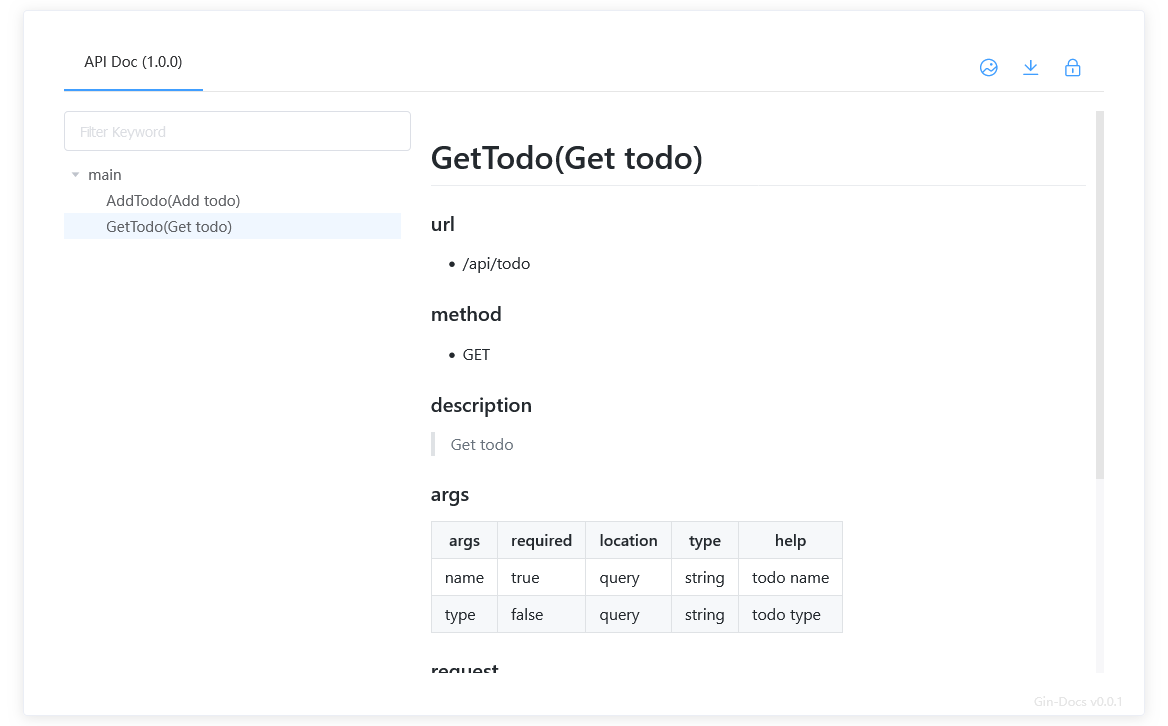The width and height of the screenshot is (1168, 726).
Task: Click the vertical scrollbar of doc panel
Action: point(1099,295)
